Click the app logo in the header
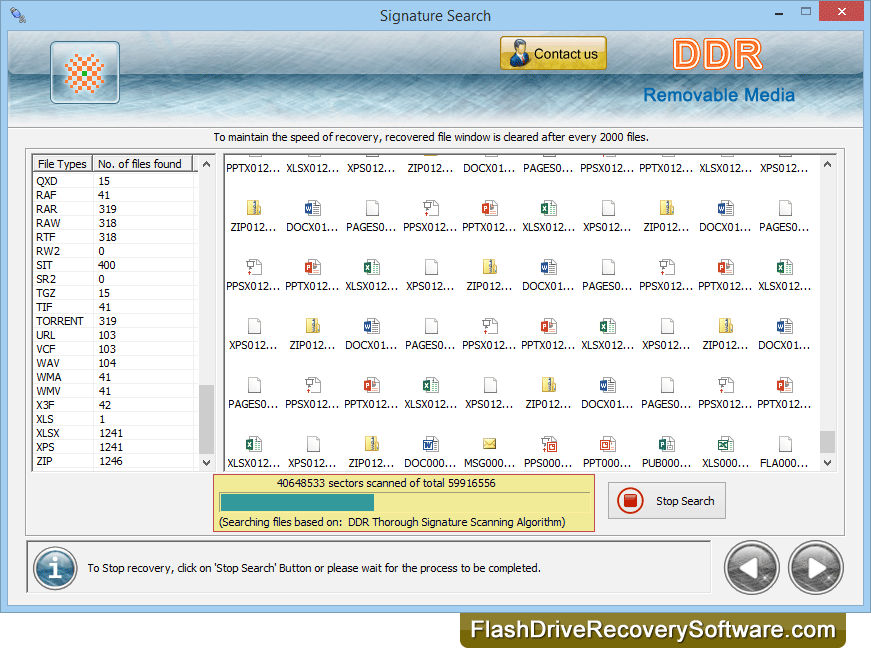The height and width of the screenshot is (648, 871). click(x=85, y=73)
